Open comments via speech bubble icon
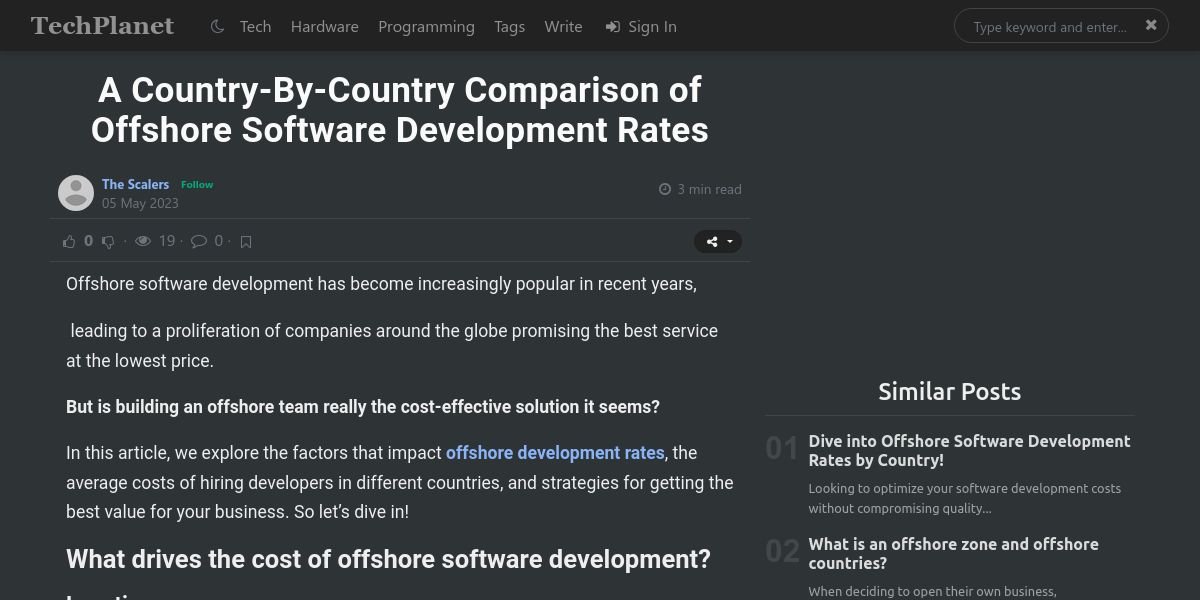 pos(199,241)
